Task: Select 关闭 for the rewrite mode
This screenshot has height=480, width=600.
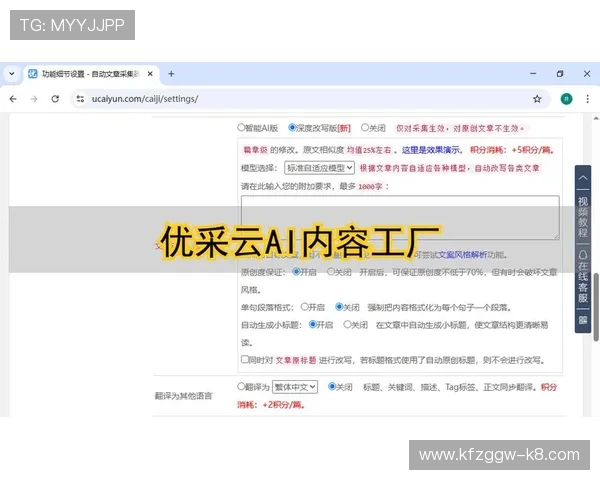Action: (365, 127)
